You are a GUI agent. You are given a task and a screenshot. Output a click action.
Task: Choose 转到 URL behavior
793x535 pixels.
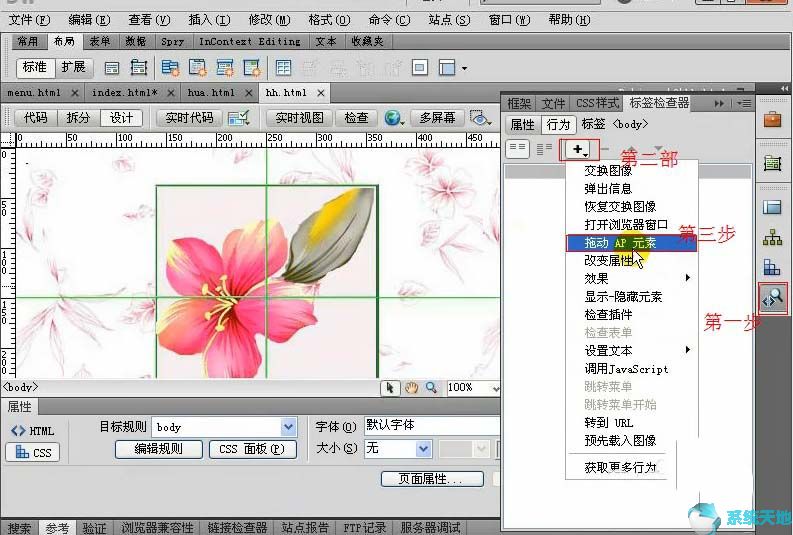point(609,422)
